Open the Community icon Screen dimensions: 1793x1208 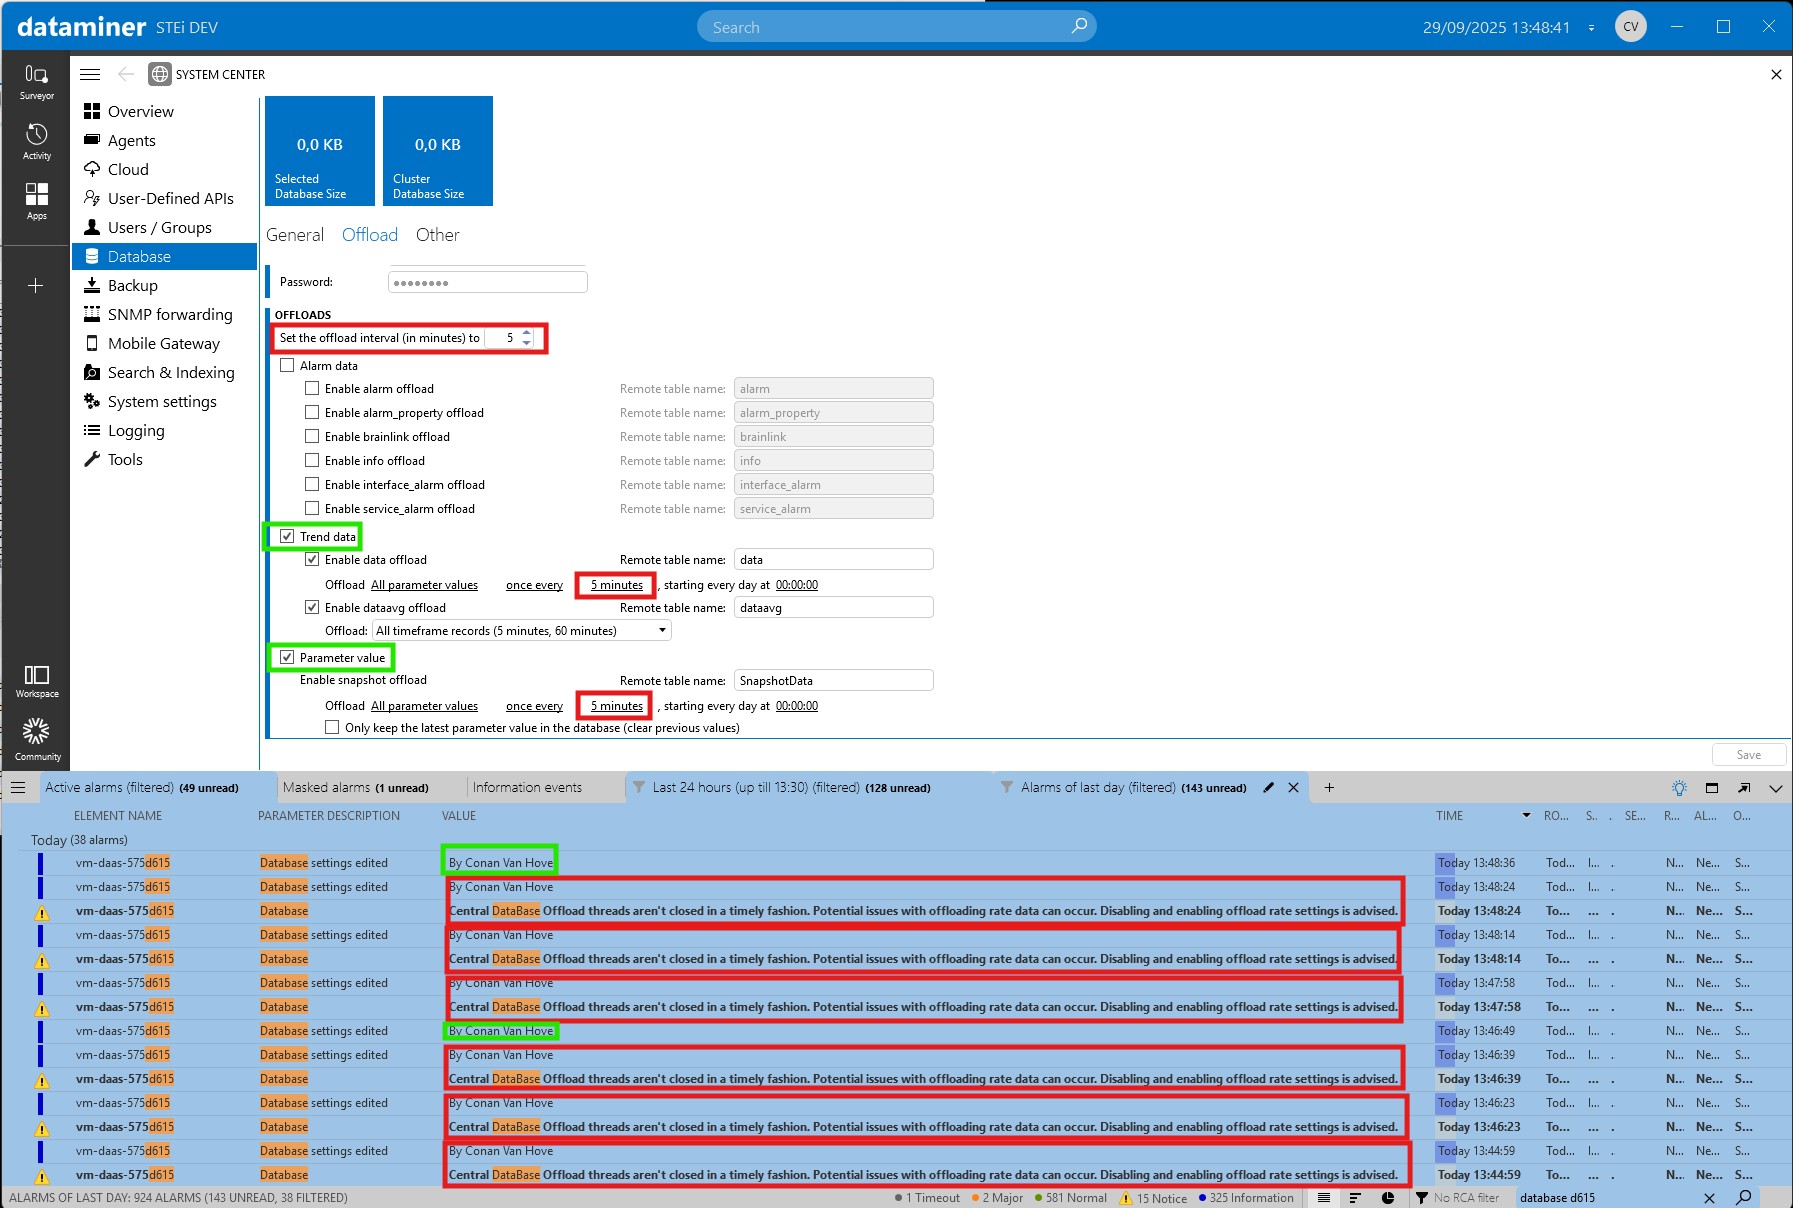[x=36, y=738]
